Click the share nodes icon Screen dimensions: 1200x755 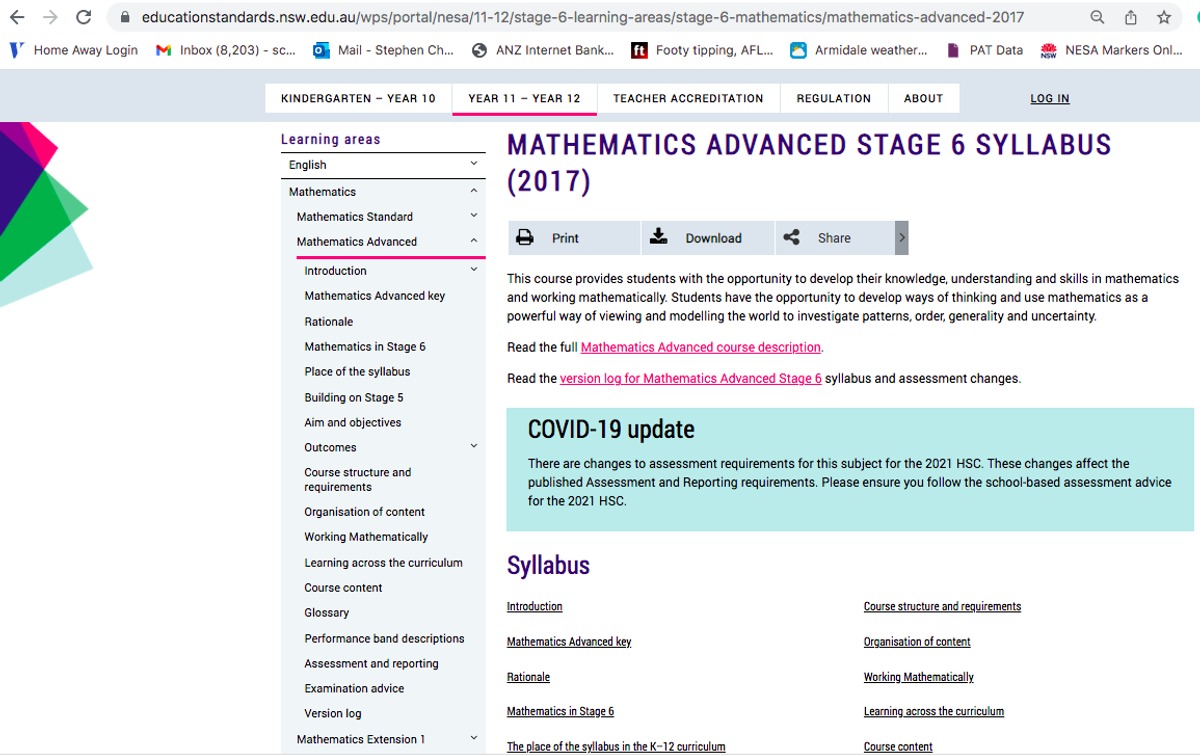pos(791,238)
